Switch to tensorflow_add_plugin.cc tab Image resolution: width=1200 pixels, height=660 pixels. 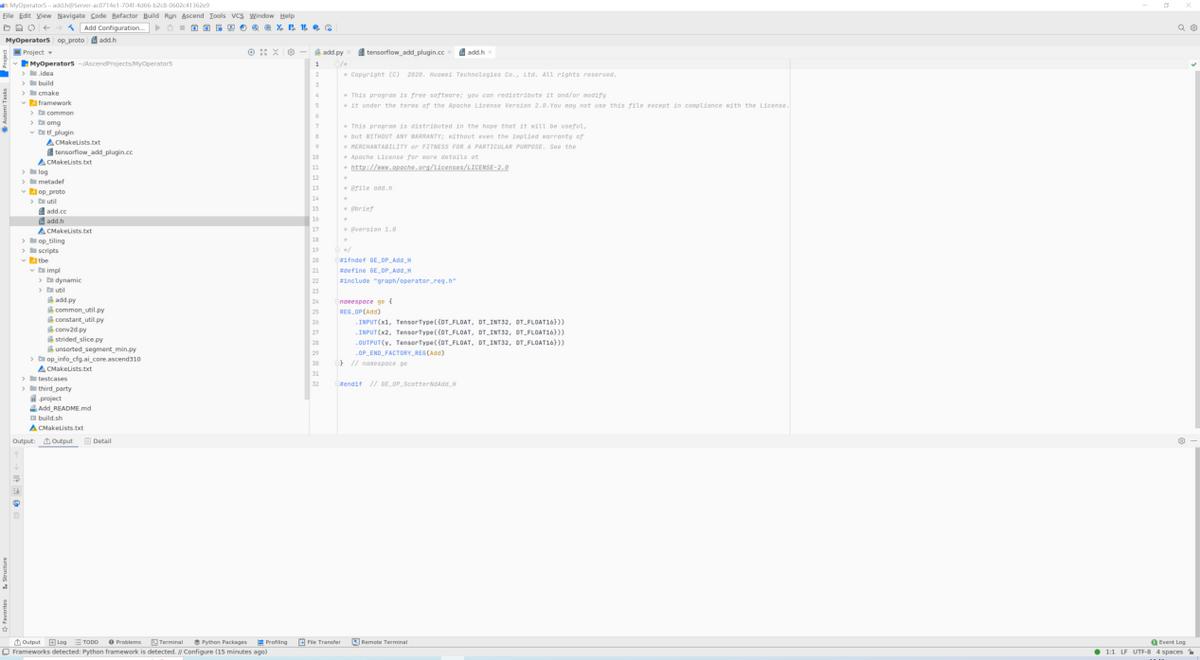[405, 52]
